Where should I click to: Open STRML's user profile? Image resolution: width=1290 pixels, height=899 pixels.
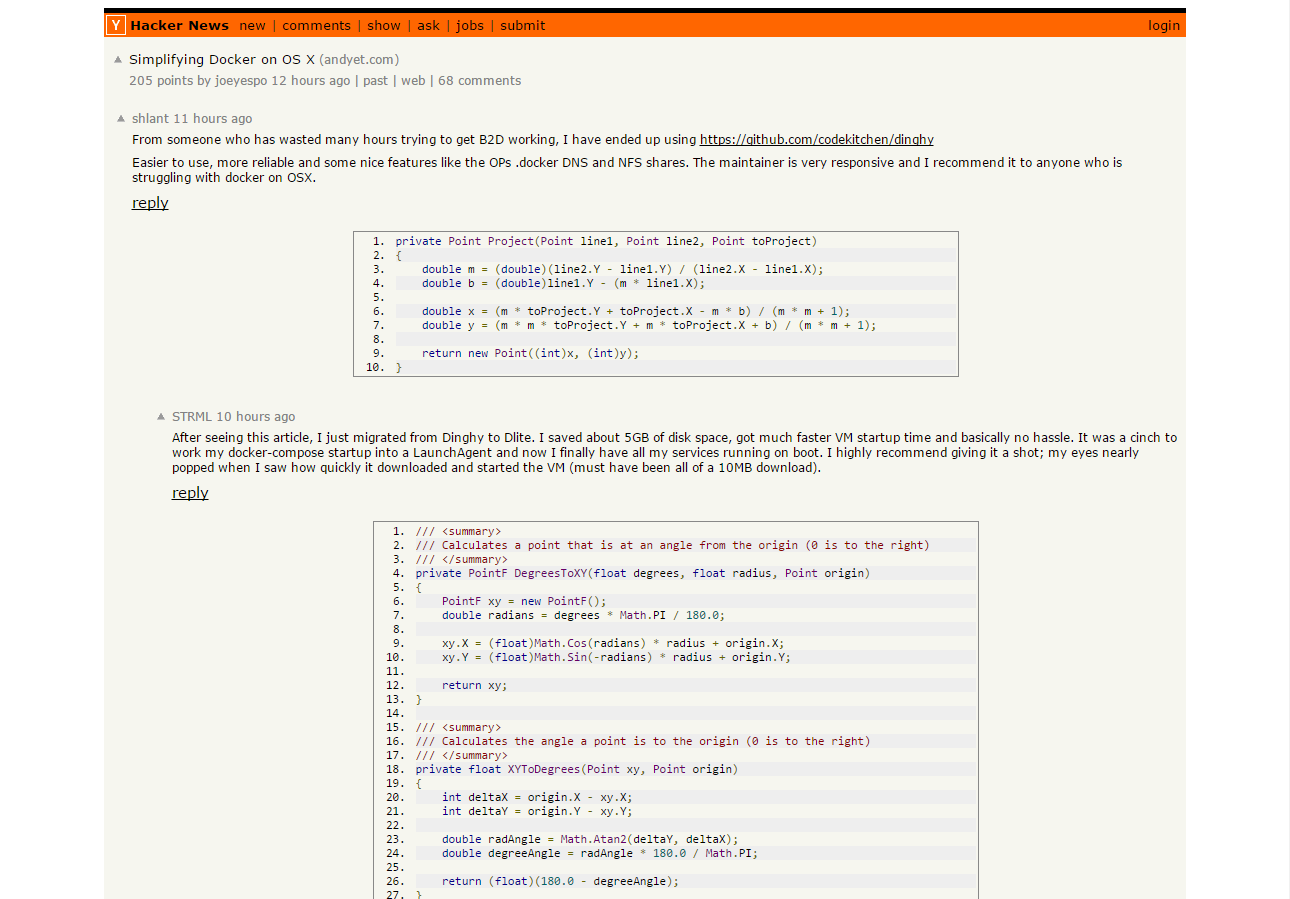point(192,417)
